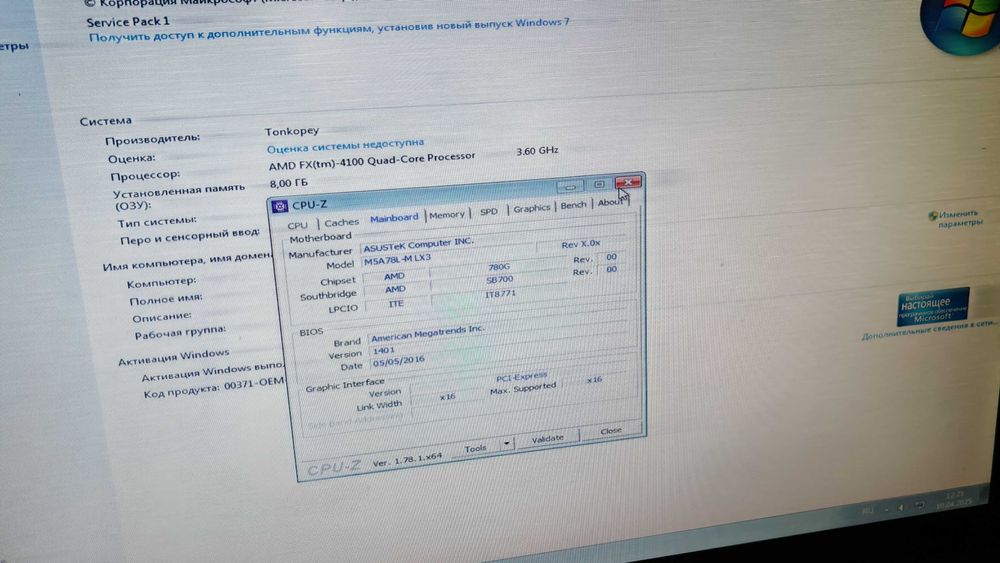
Task: Switch to the Caches tab
Action: click(x=341, y=222)
